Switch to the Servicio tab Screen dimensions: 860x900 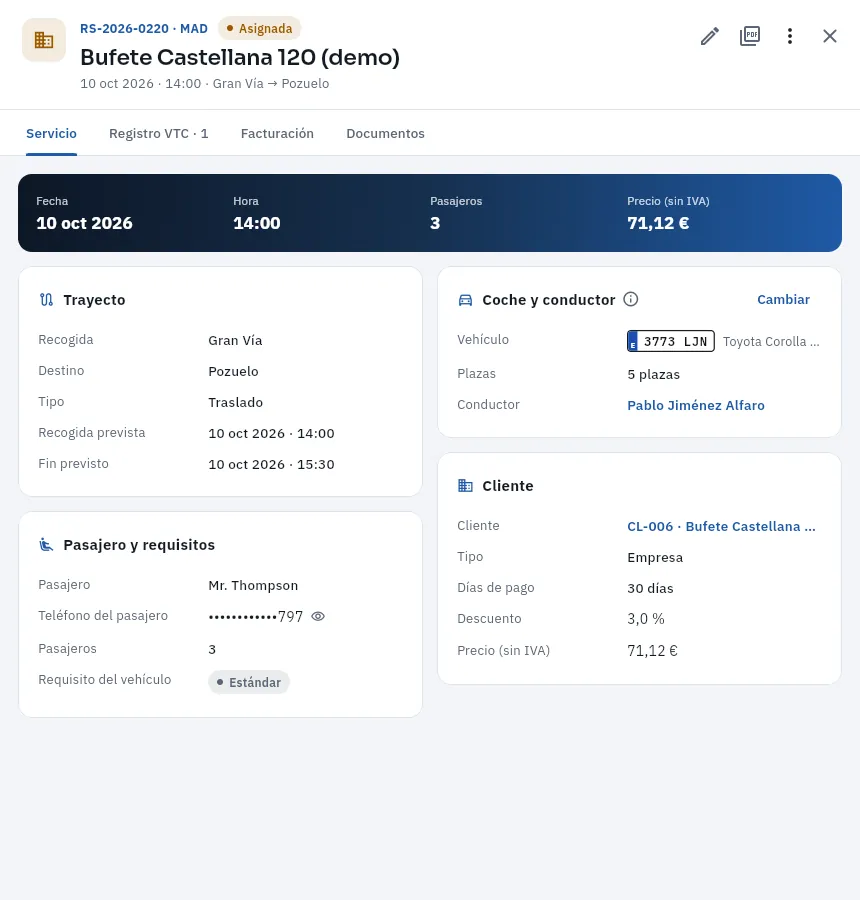[51, 133]
